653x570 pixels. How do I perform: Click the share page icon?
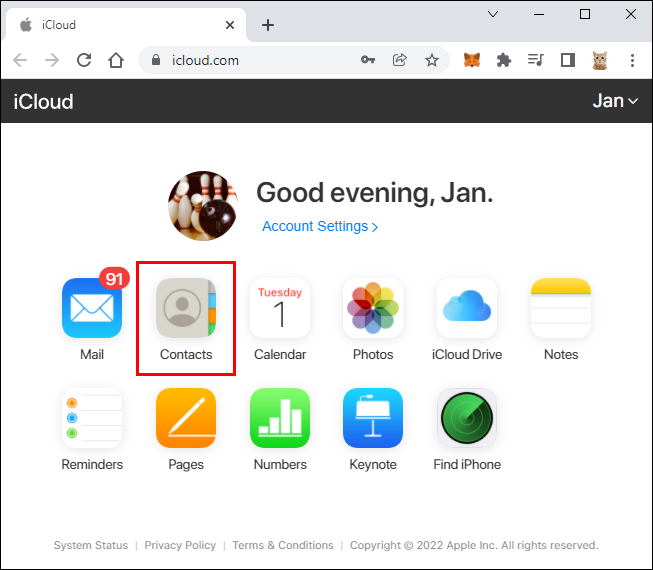click(x=399, y=60)
